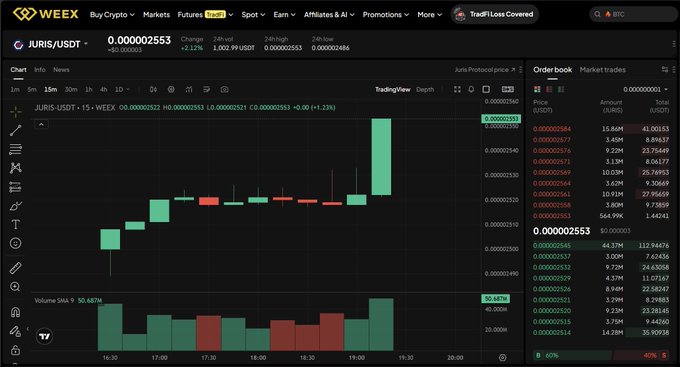
Task: Select the trend line drawing tool
Action: pyautogui.click(x=16, y=130)
